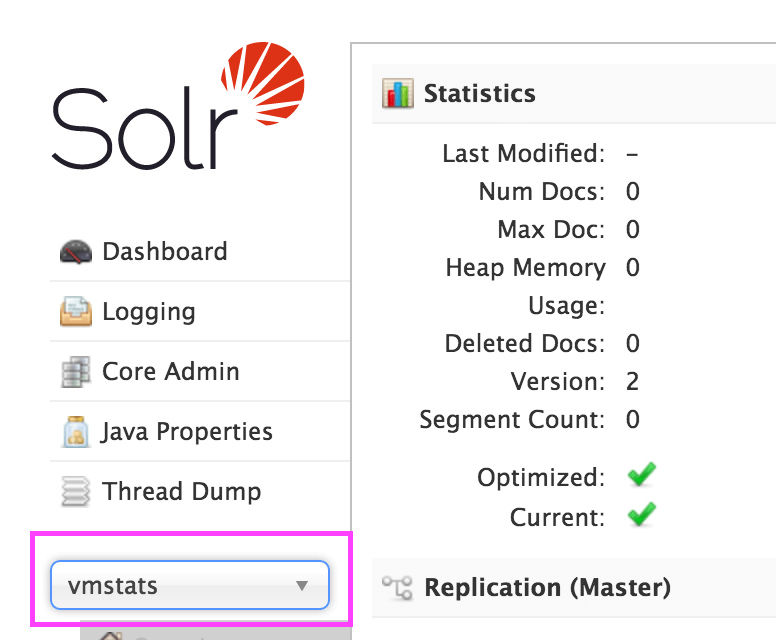
Task: Click the Current label
Action: coord(558,518)
